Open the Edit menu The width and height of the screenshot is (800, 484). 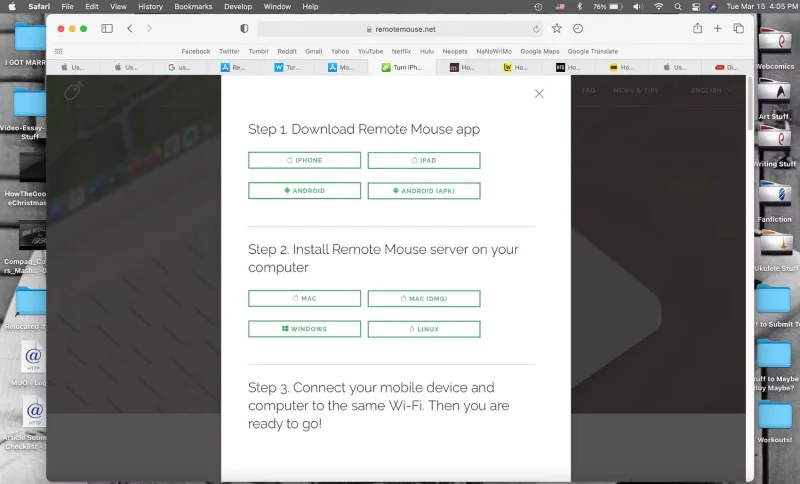click(92, 7)
